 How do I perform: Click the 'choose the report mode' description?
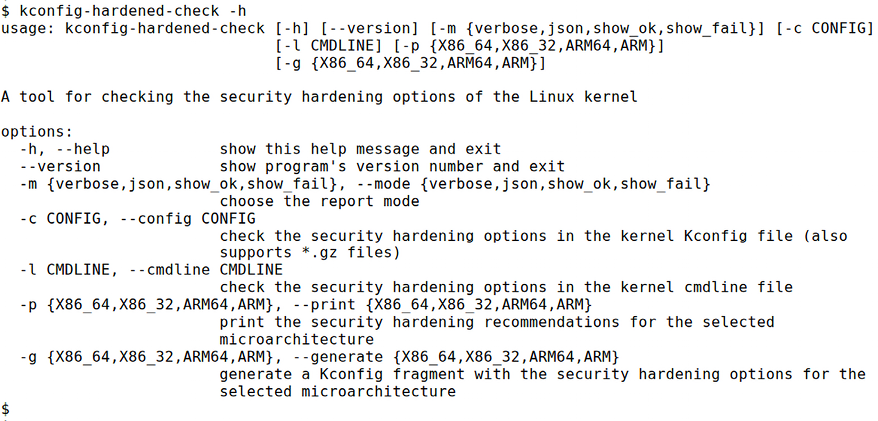tap(319, 202)
